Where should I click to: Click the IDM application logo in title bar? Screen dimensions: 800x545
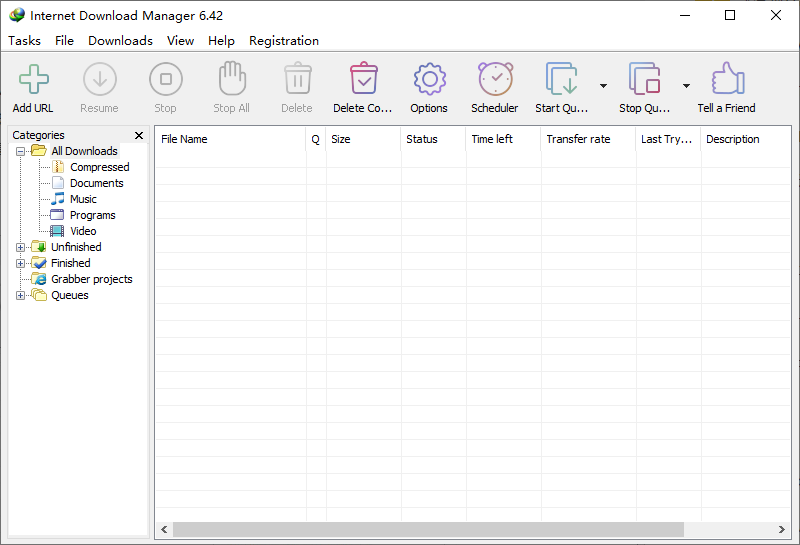pyautogui.click(x=17, y=15)
